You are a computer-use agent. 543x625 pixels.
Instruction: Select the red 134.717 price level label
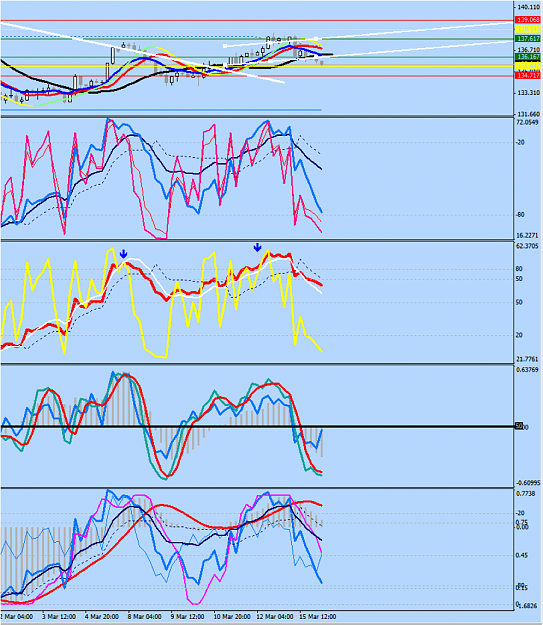[x=527, y=75]
